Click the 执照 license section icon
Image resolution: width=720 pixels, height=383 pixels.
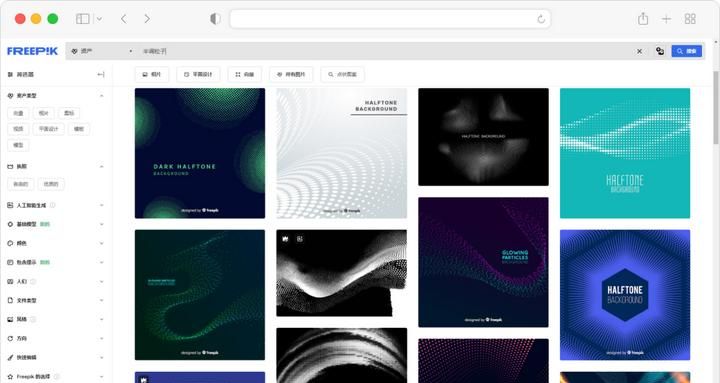coord(10,166)
